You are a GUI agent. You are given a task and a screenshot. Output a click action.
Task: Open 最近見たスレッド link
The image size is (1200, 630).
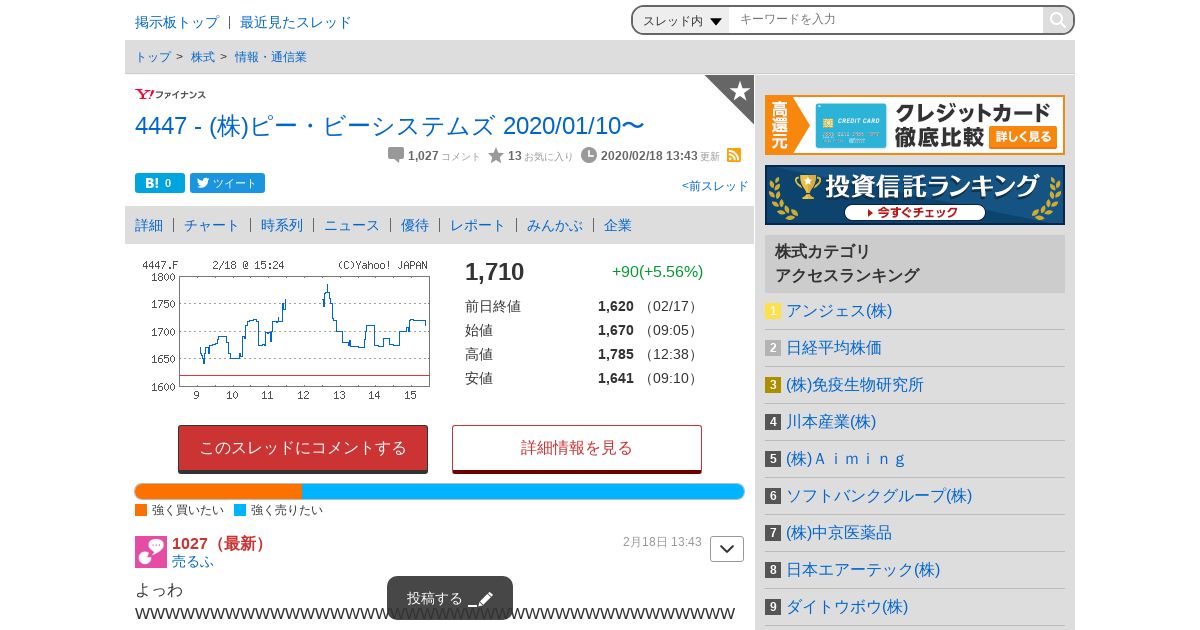tap(296, 22)
